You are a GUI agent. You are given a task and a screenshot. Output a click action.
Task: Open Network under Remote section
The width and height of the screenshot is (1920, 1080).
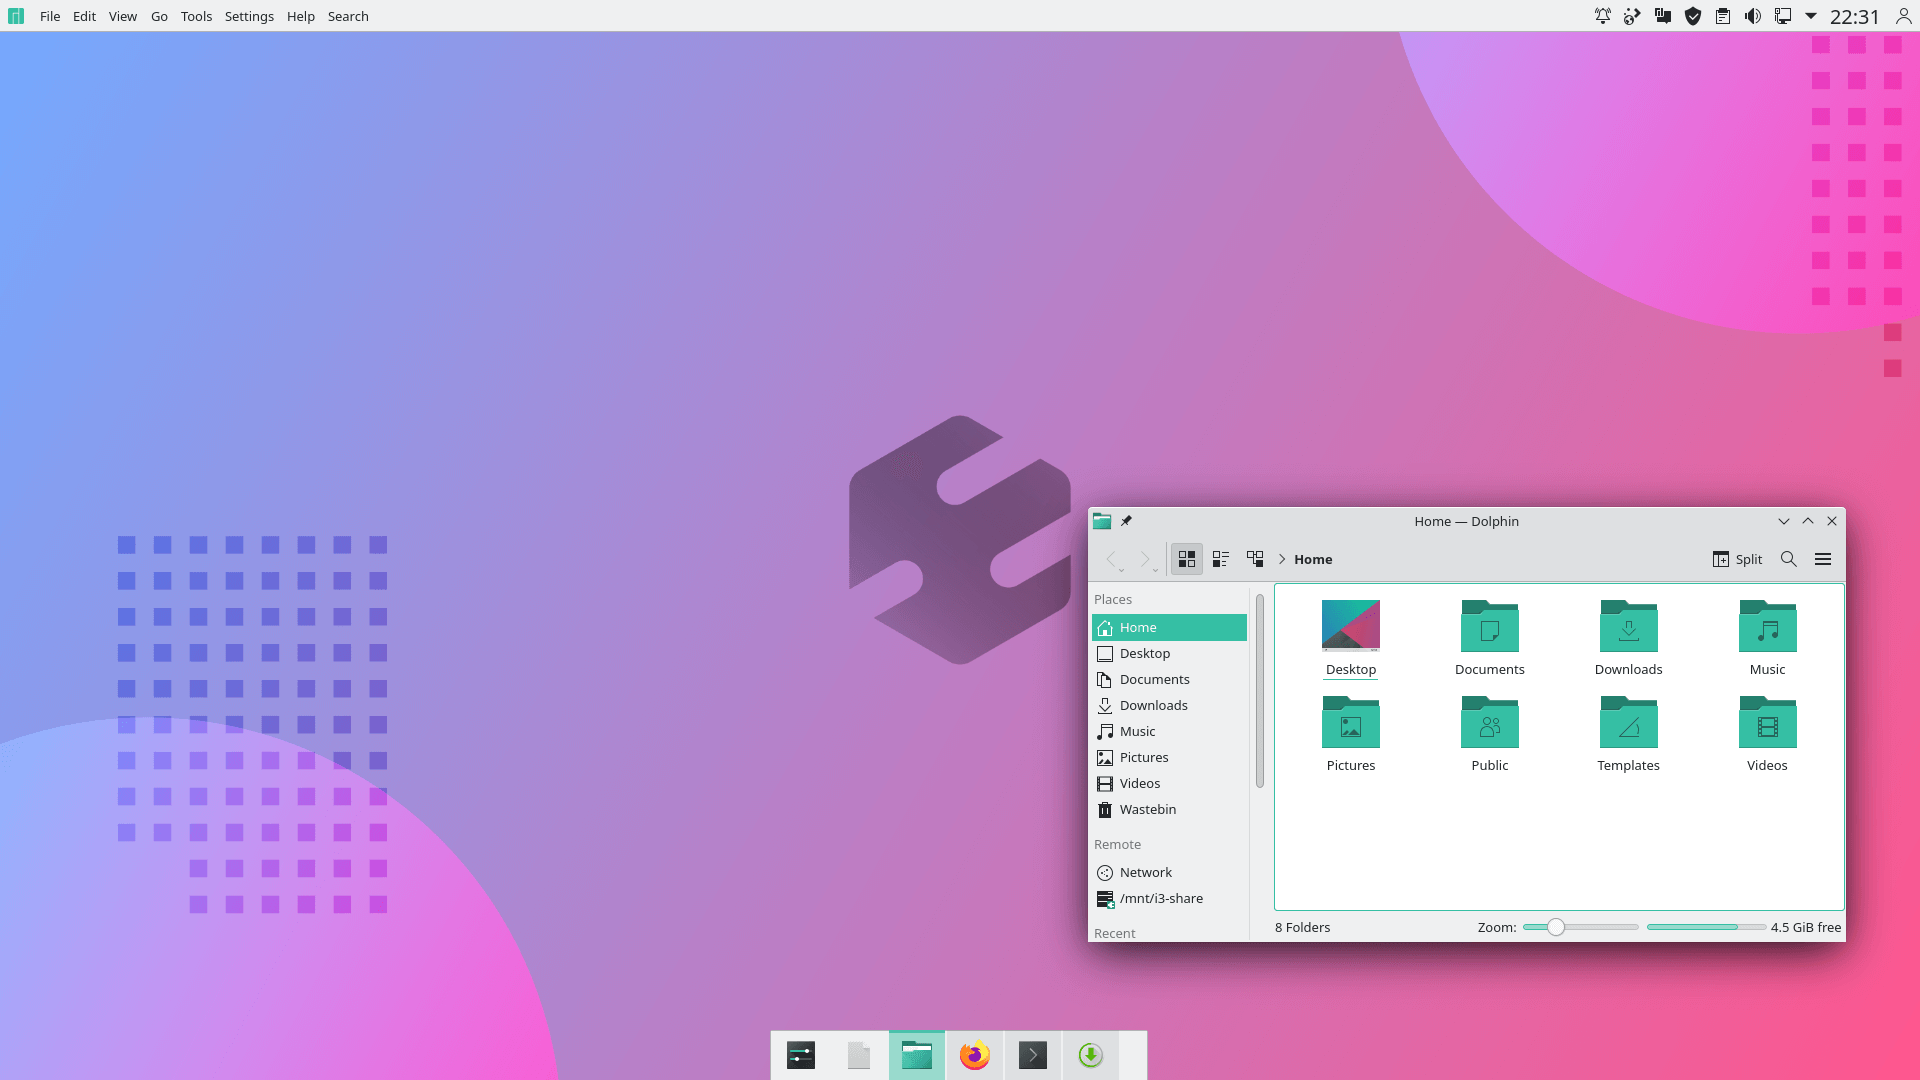pos(1169,872)
